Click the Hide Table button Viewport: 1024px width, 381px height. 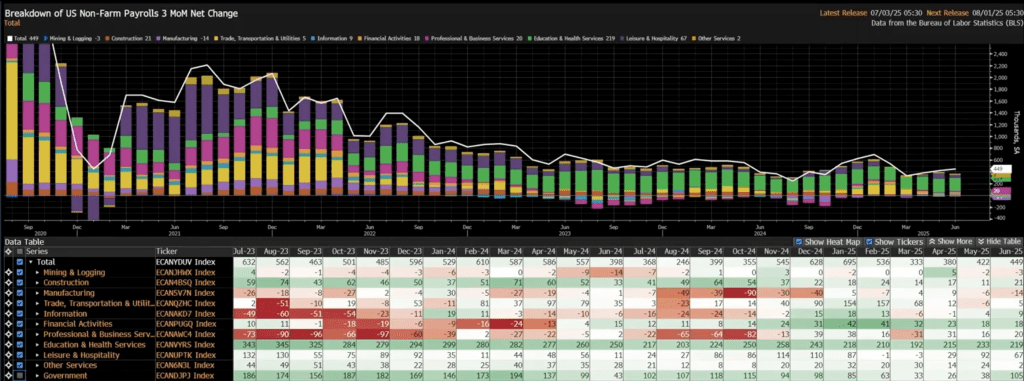999,242
